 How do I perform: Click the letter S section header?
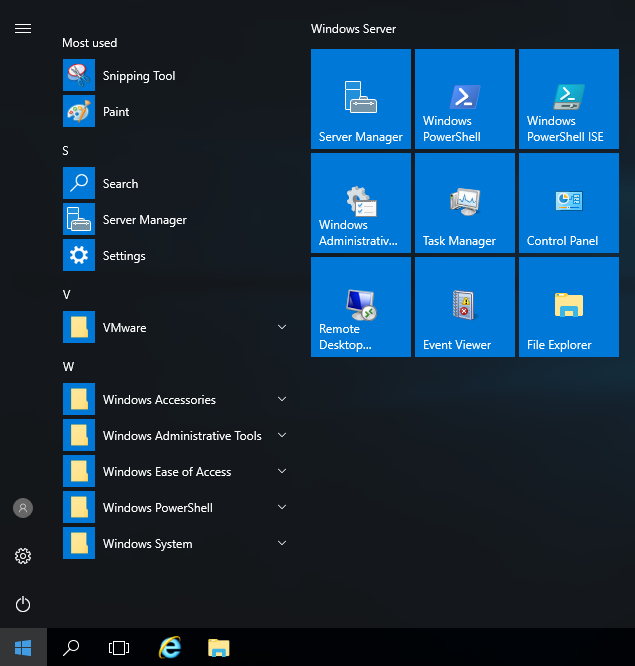65,151
